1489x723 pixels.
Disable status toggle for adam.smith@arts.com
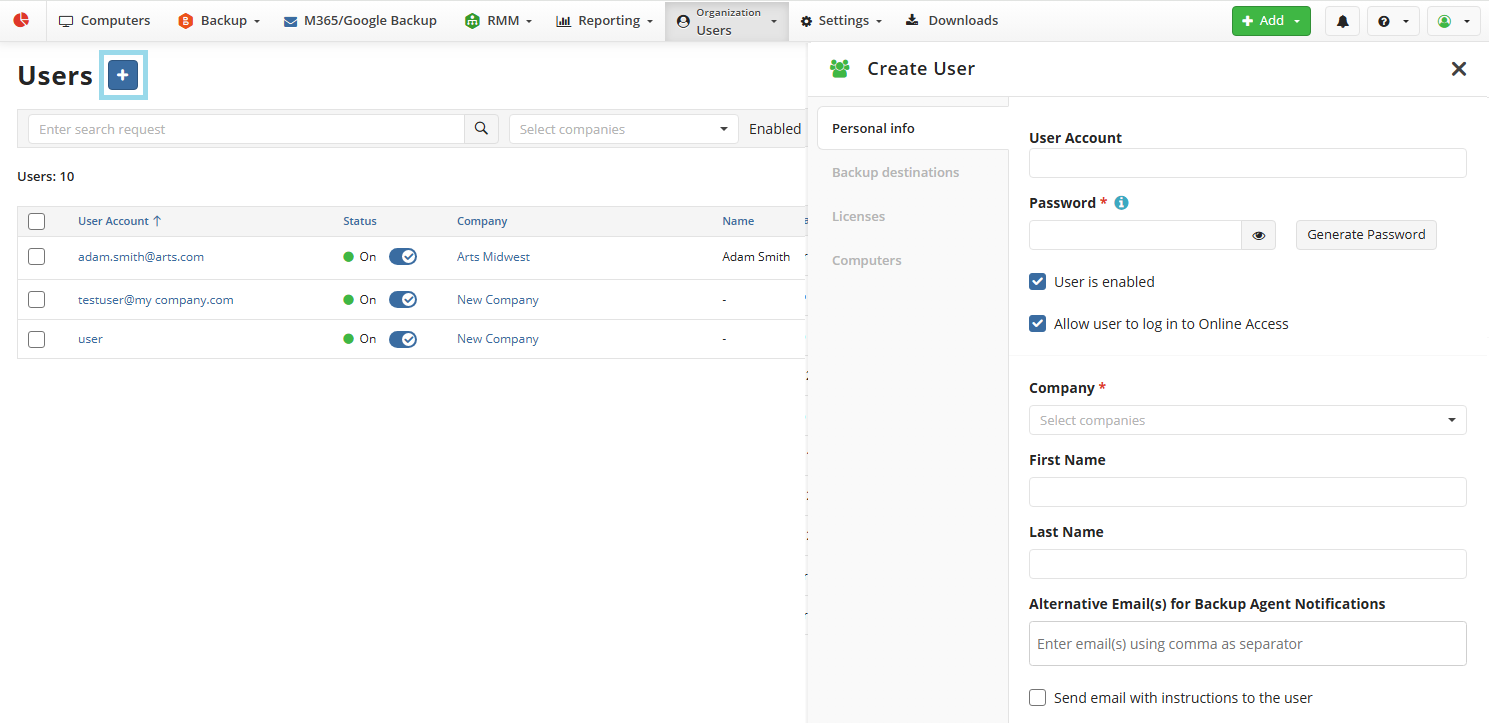tap(403, 257)
